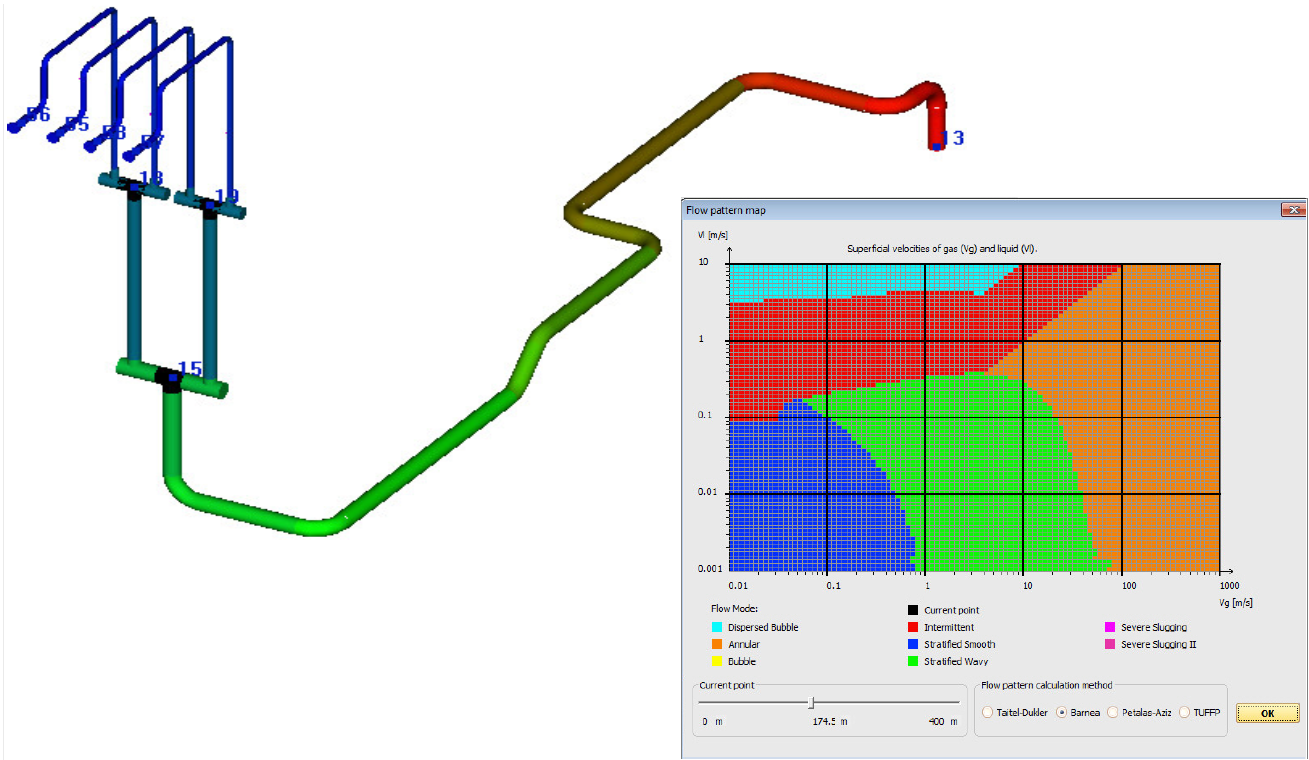This screenshot has height=760, width=1309.
Task: Click the 'Flow Mode:' legend heading
Action: 734,608
